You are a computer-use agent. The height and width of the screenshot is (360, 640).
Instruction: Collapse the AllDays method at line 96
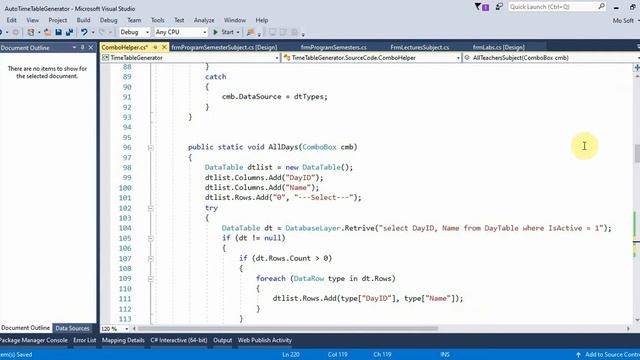click(150, 147)
